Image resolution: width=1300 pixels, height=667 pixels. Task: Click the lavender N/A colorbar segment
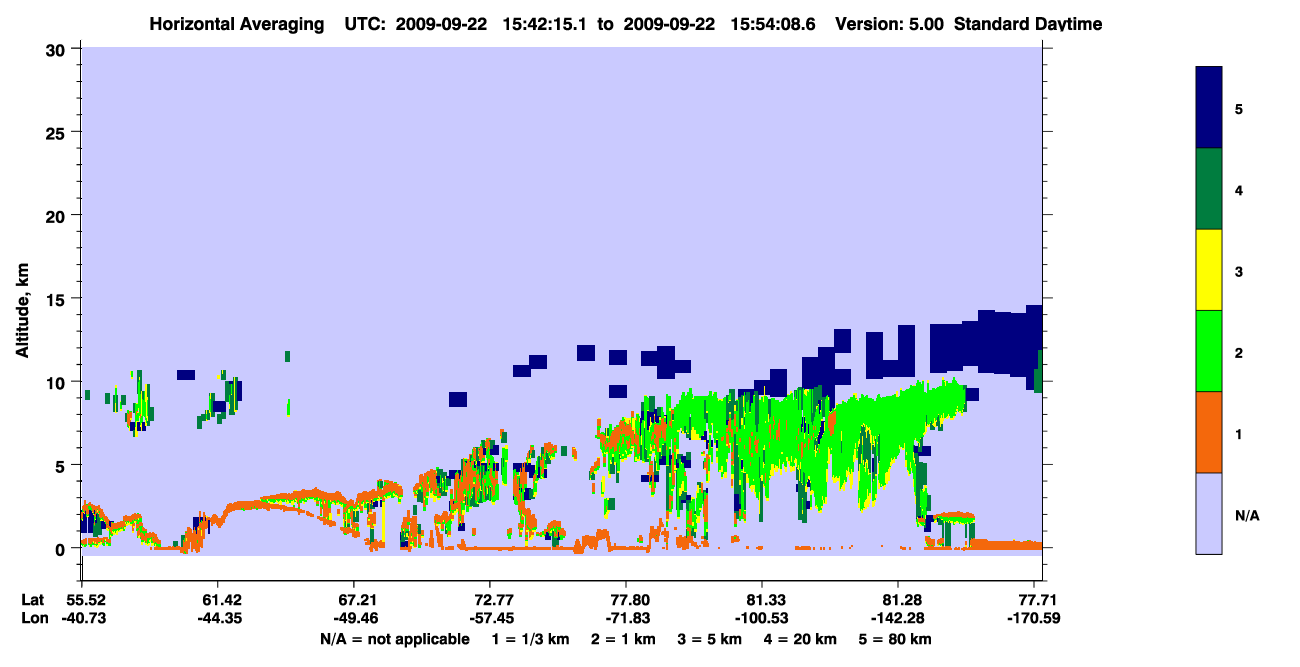(1209, 513)
